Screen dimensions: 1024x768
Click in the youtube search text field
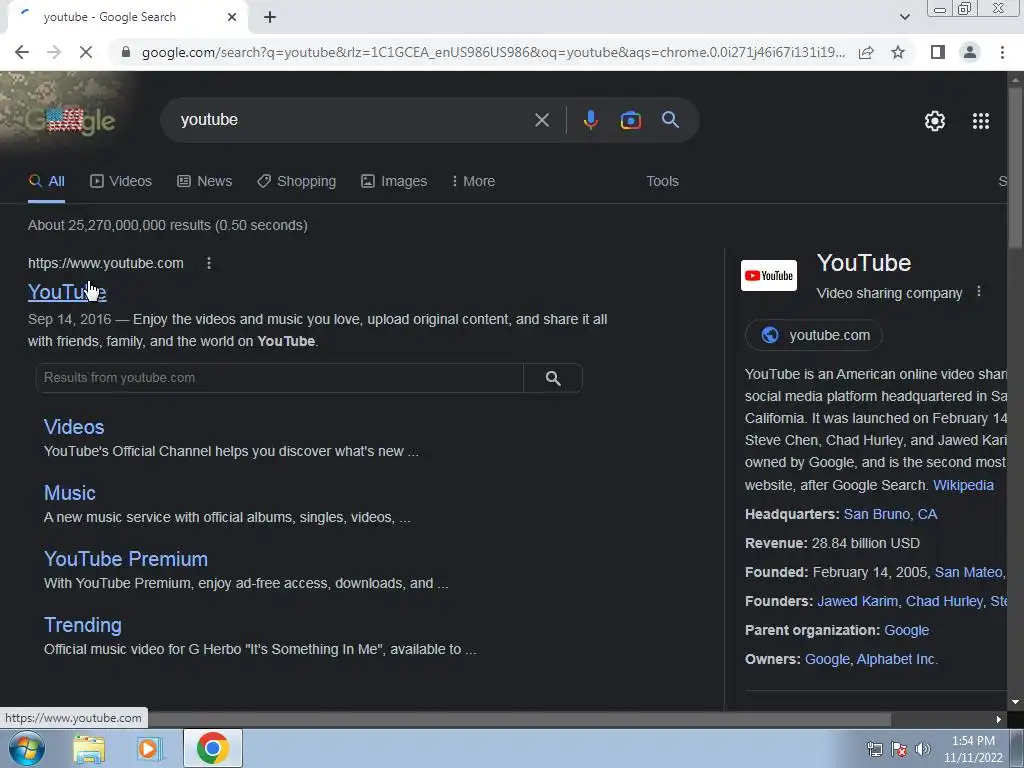353,120
